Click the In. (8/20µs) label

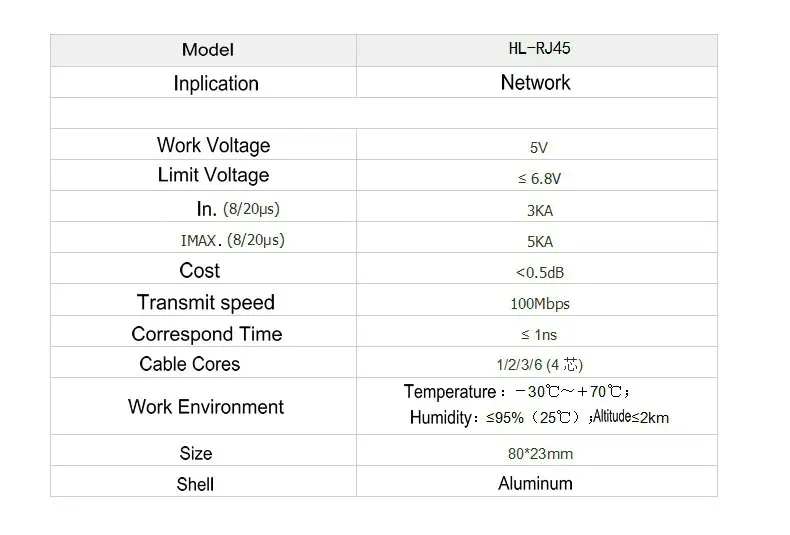pos(238,209)
